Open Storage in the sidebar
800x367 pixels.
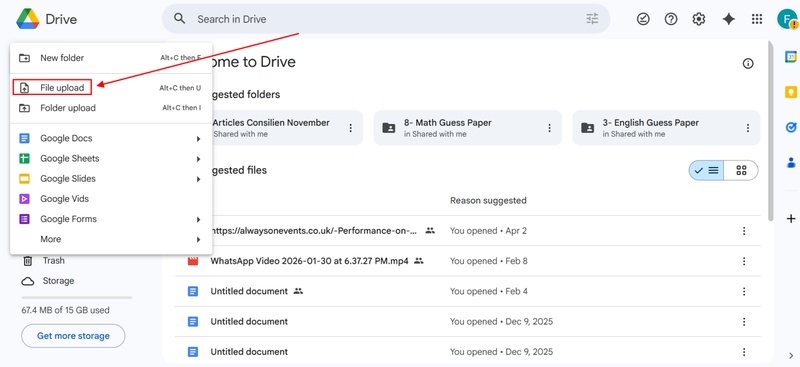pos(58,281)
